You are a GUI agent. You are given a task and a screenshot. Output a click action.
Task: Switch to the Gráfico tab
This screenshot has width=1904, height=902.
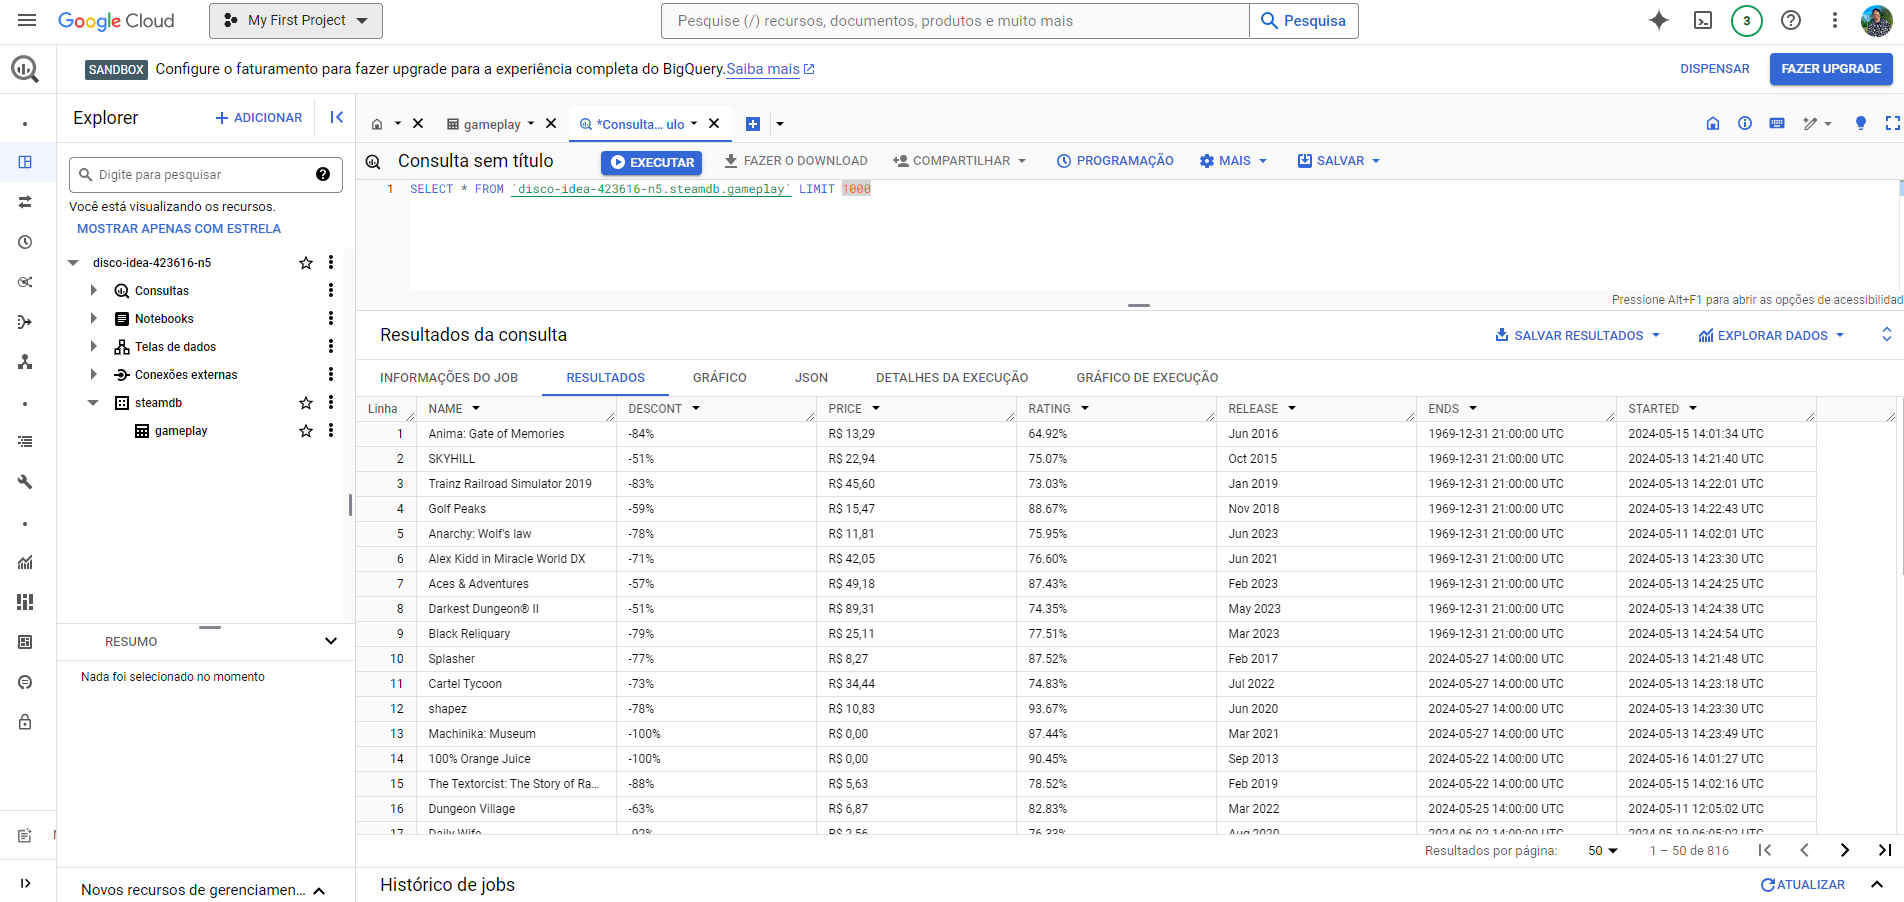(720, 378)
